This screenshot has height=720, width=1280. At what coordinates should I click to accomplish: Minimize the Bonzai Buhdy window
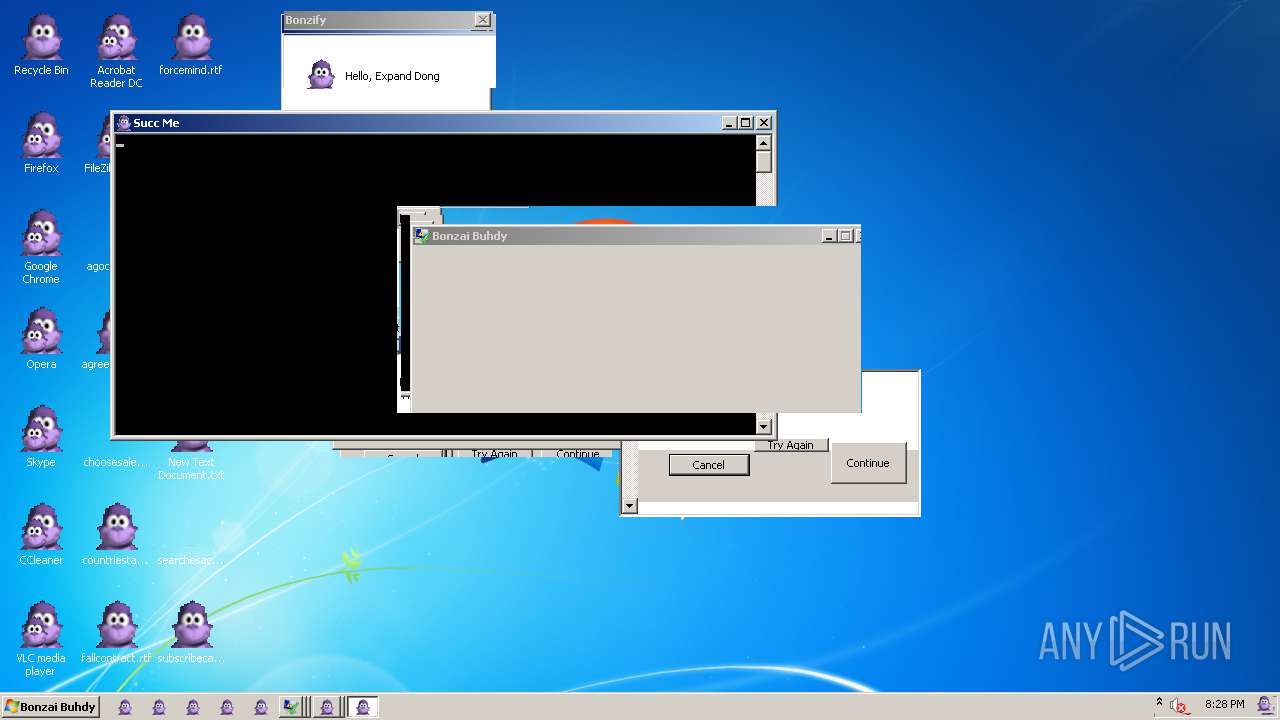[829, 236]
